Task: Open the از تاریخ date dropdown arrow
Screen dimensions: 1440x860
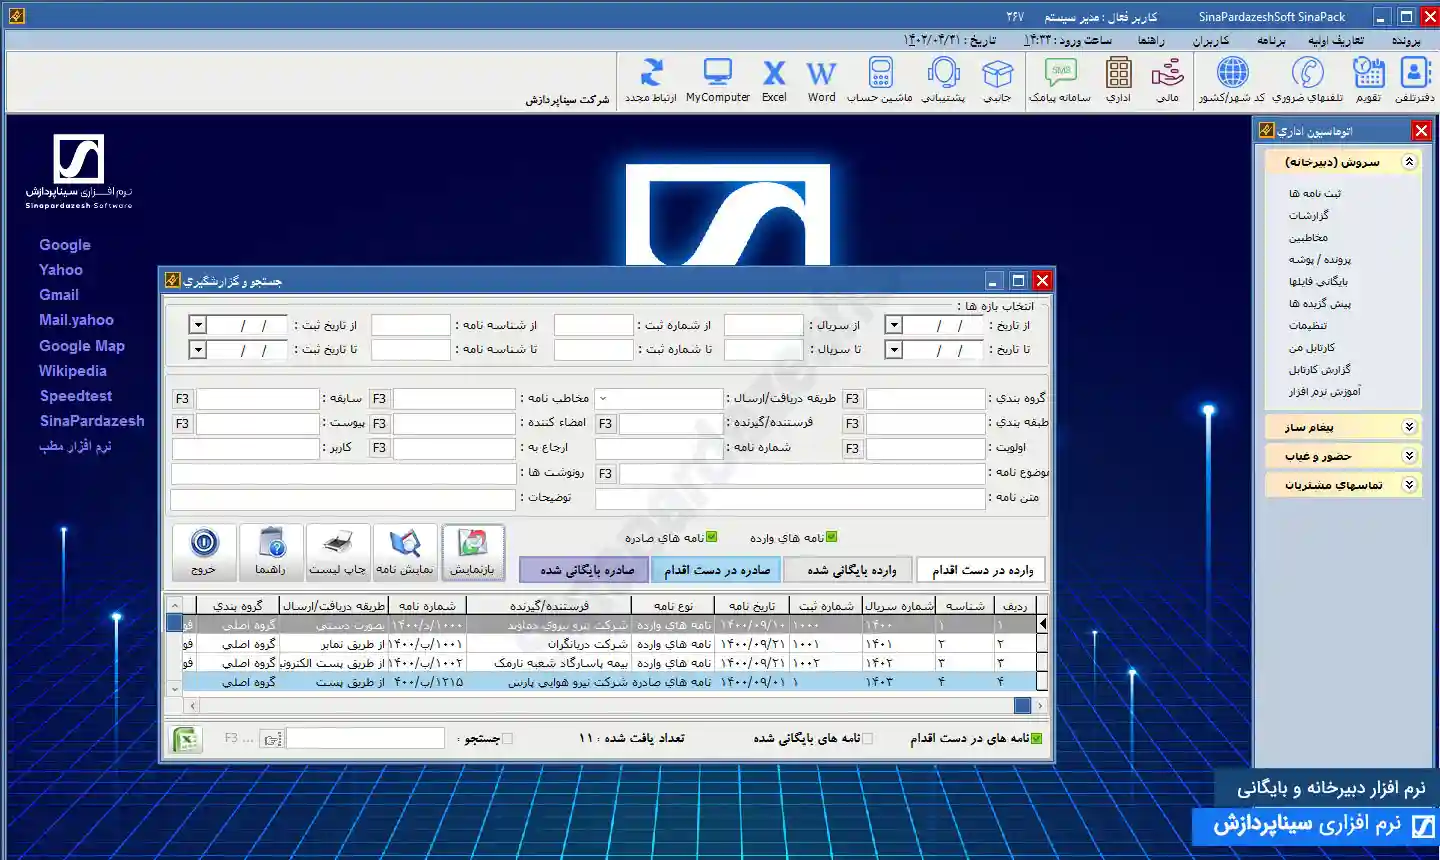Action: [x=894, y=325]
